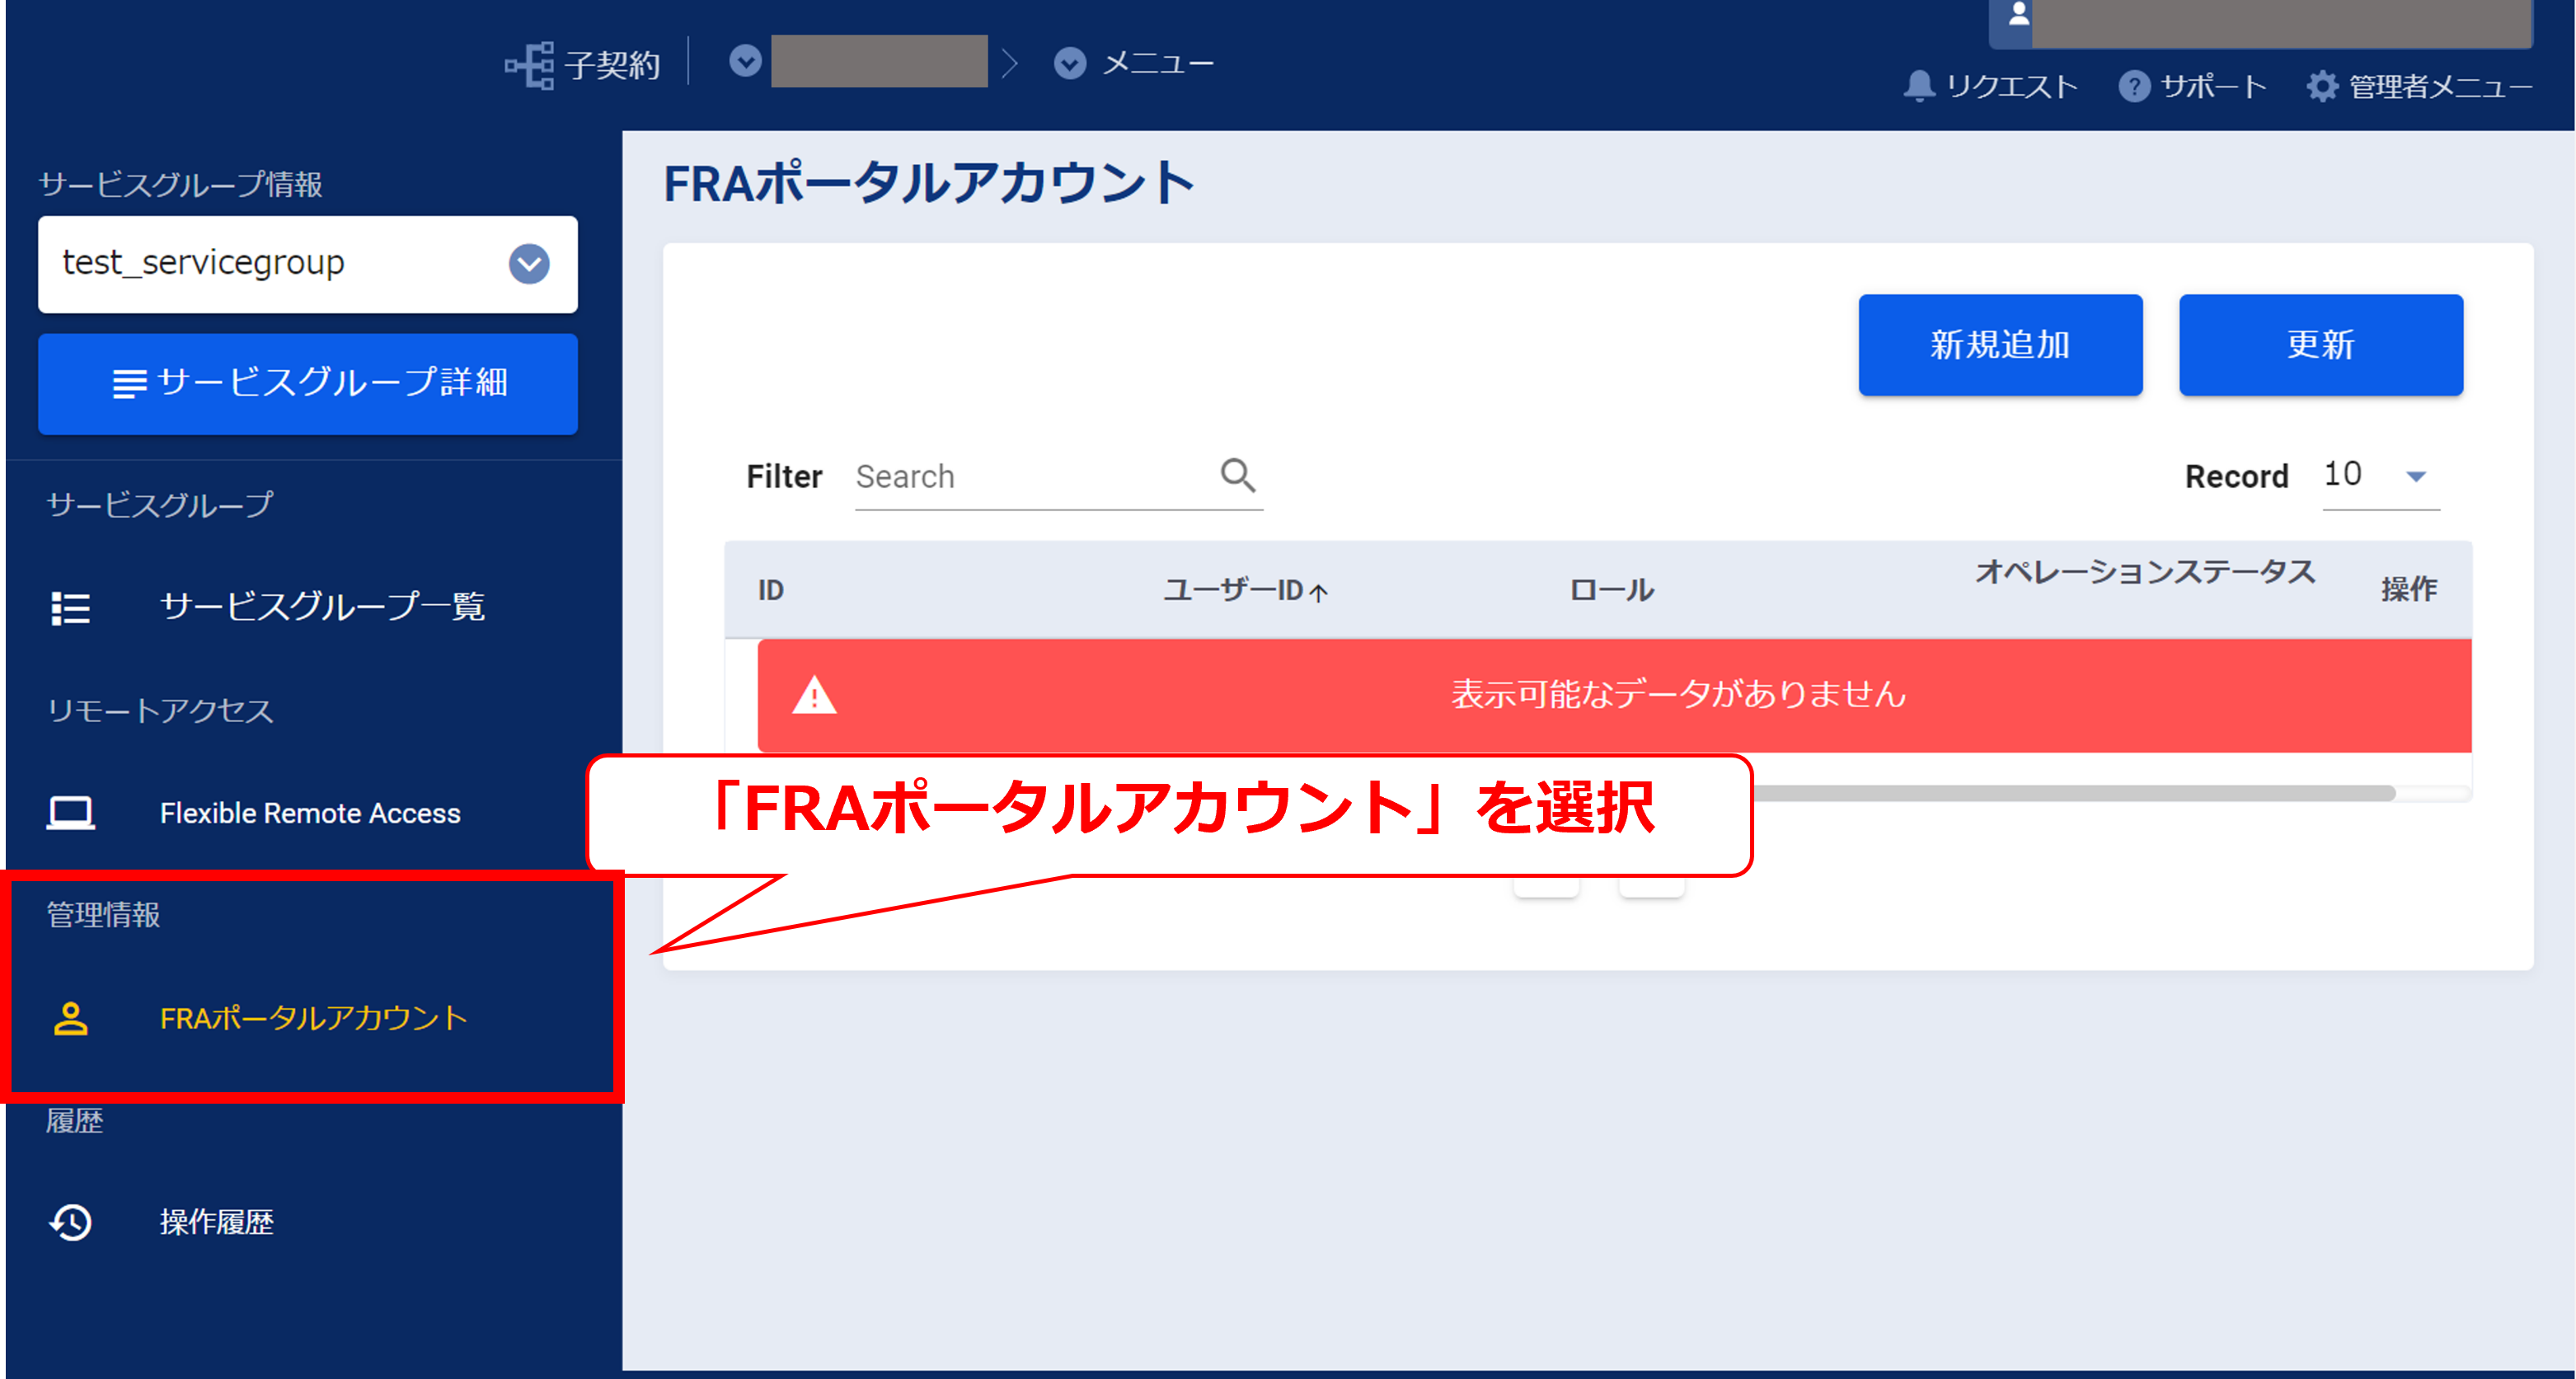This screenshot has height=1379, width=2576.
Task: Expand the メニュー dropdown in the header
Action: pos(1068,62)
